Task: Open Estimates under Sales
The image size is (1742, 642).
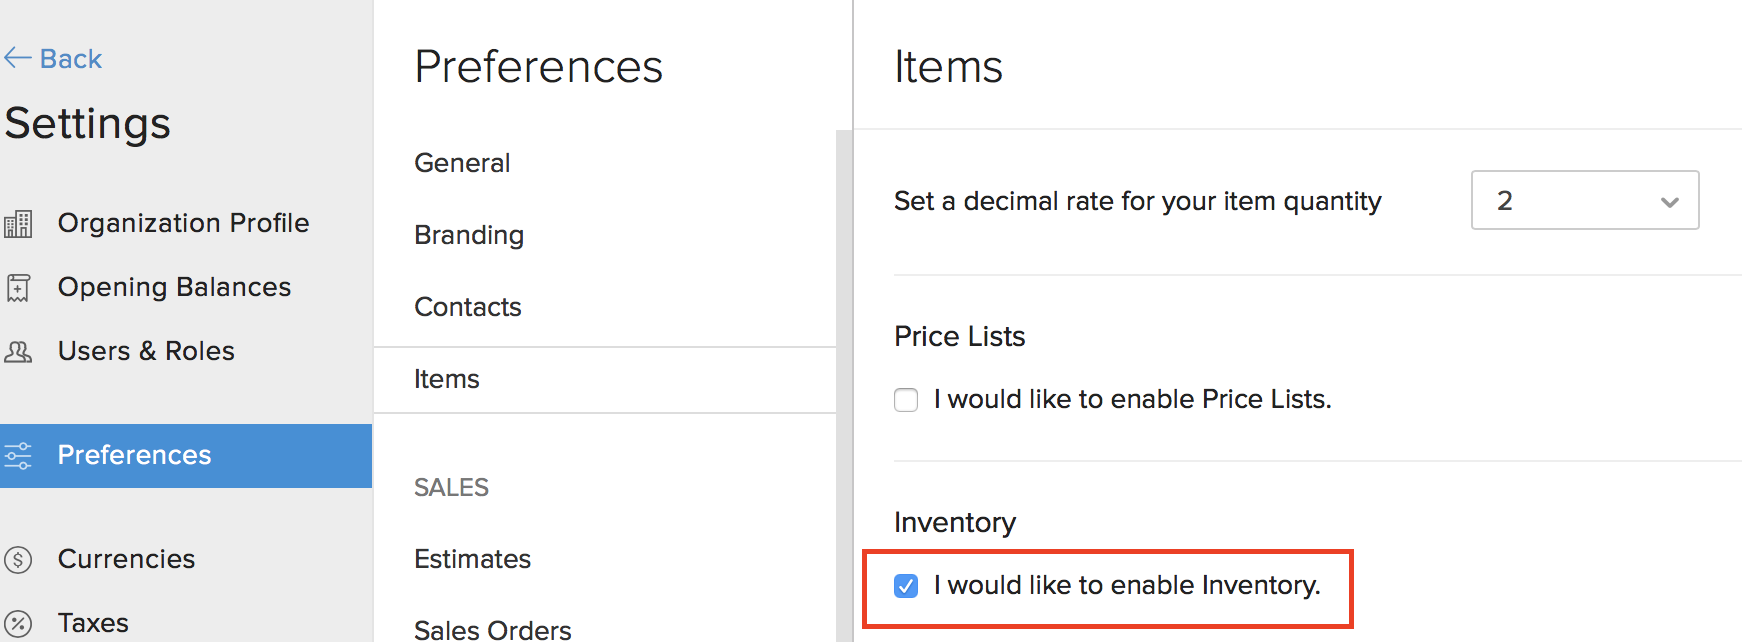Action: pyautogui.click(x=472, y=559)
